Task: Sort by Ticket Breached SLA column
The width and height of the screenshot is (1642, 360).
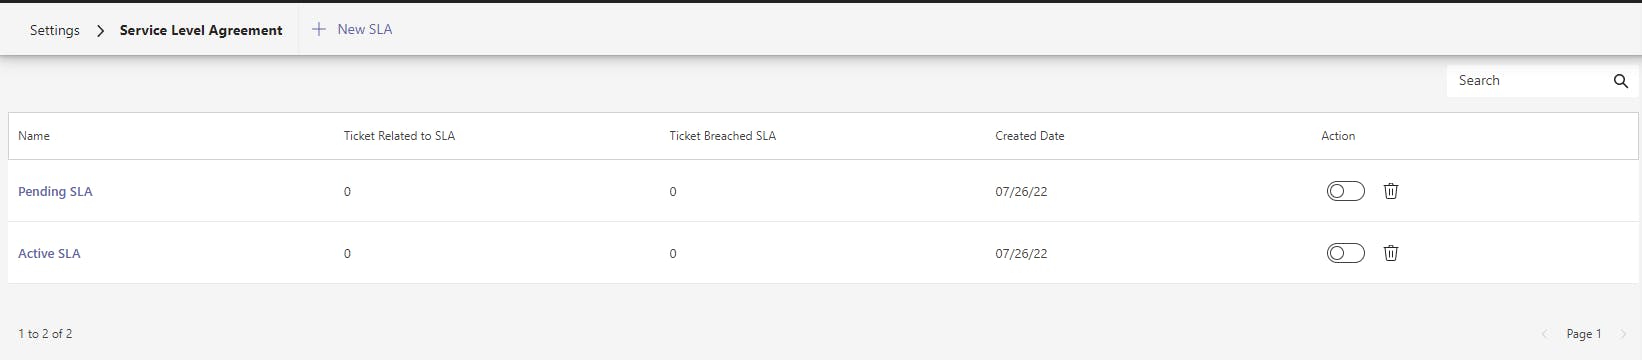Action: (722, 136)
